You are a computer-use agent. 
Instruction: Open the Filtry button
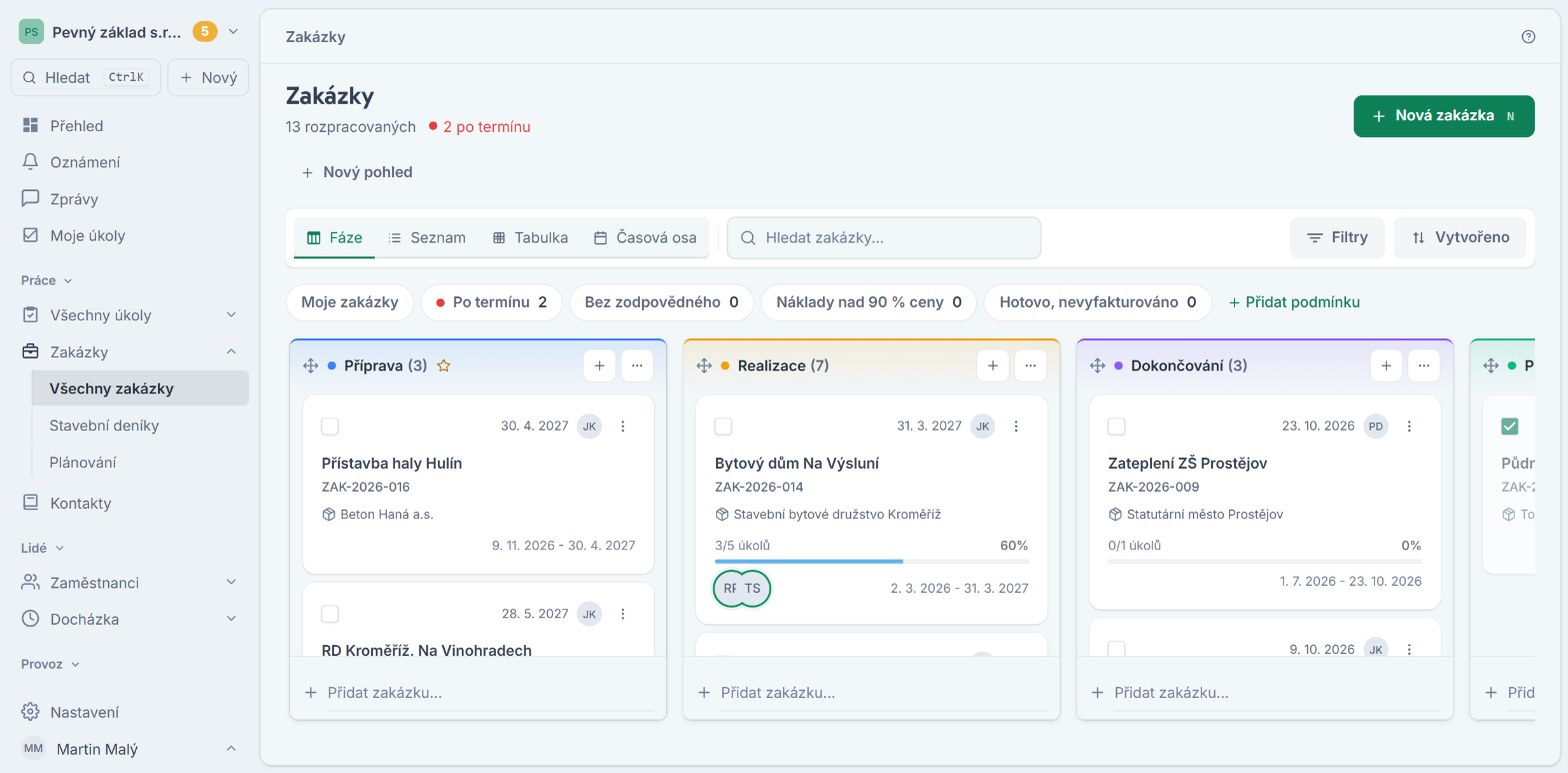click(1337, 238)
